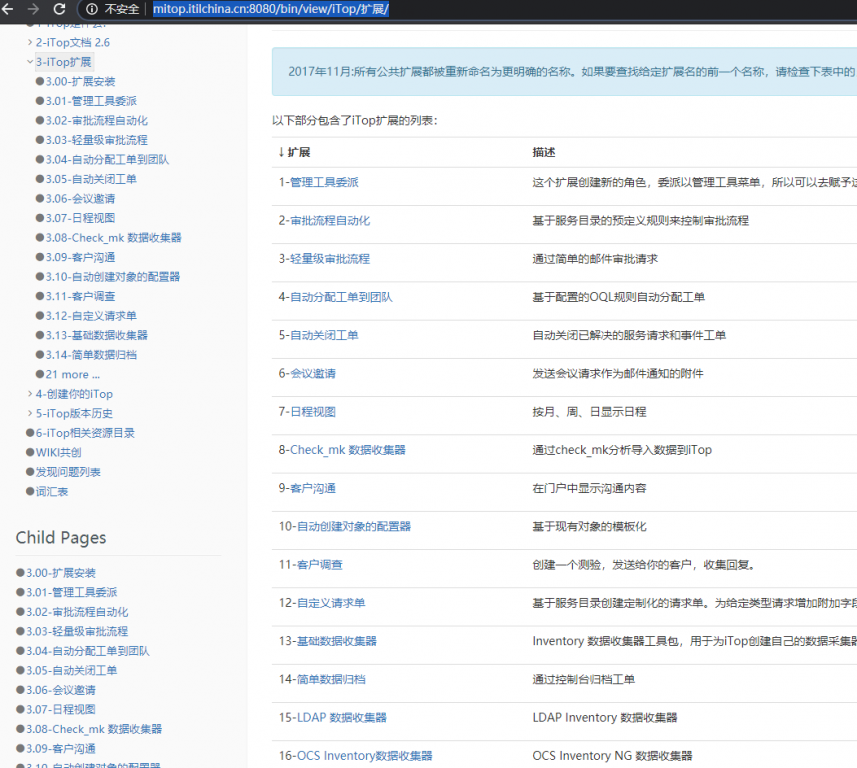Screen dimensions: 857x768
Task: Open 3.03-轻量级审批流程 in navigation tree
Action: pyautogui.click(x=97, y=140)
